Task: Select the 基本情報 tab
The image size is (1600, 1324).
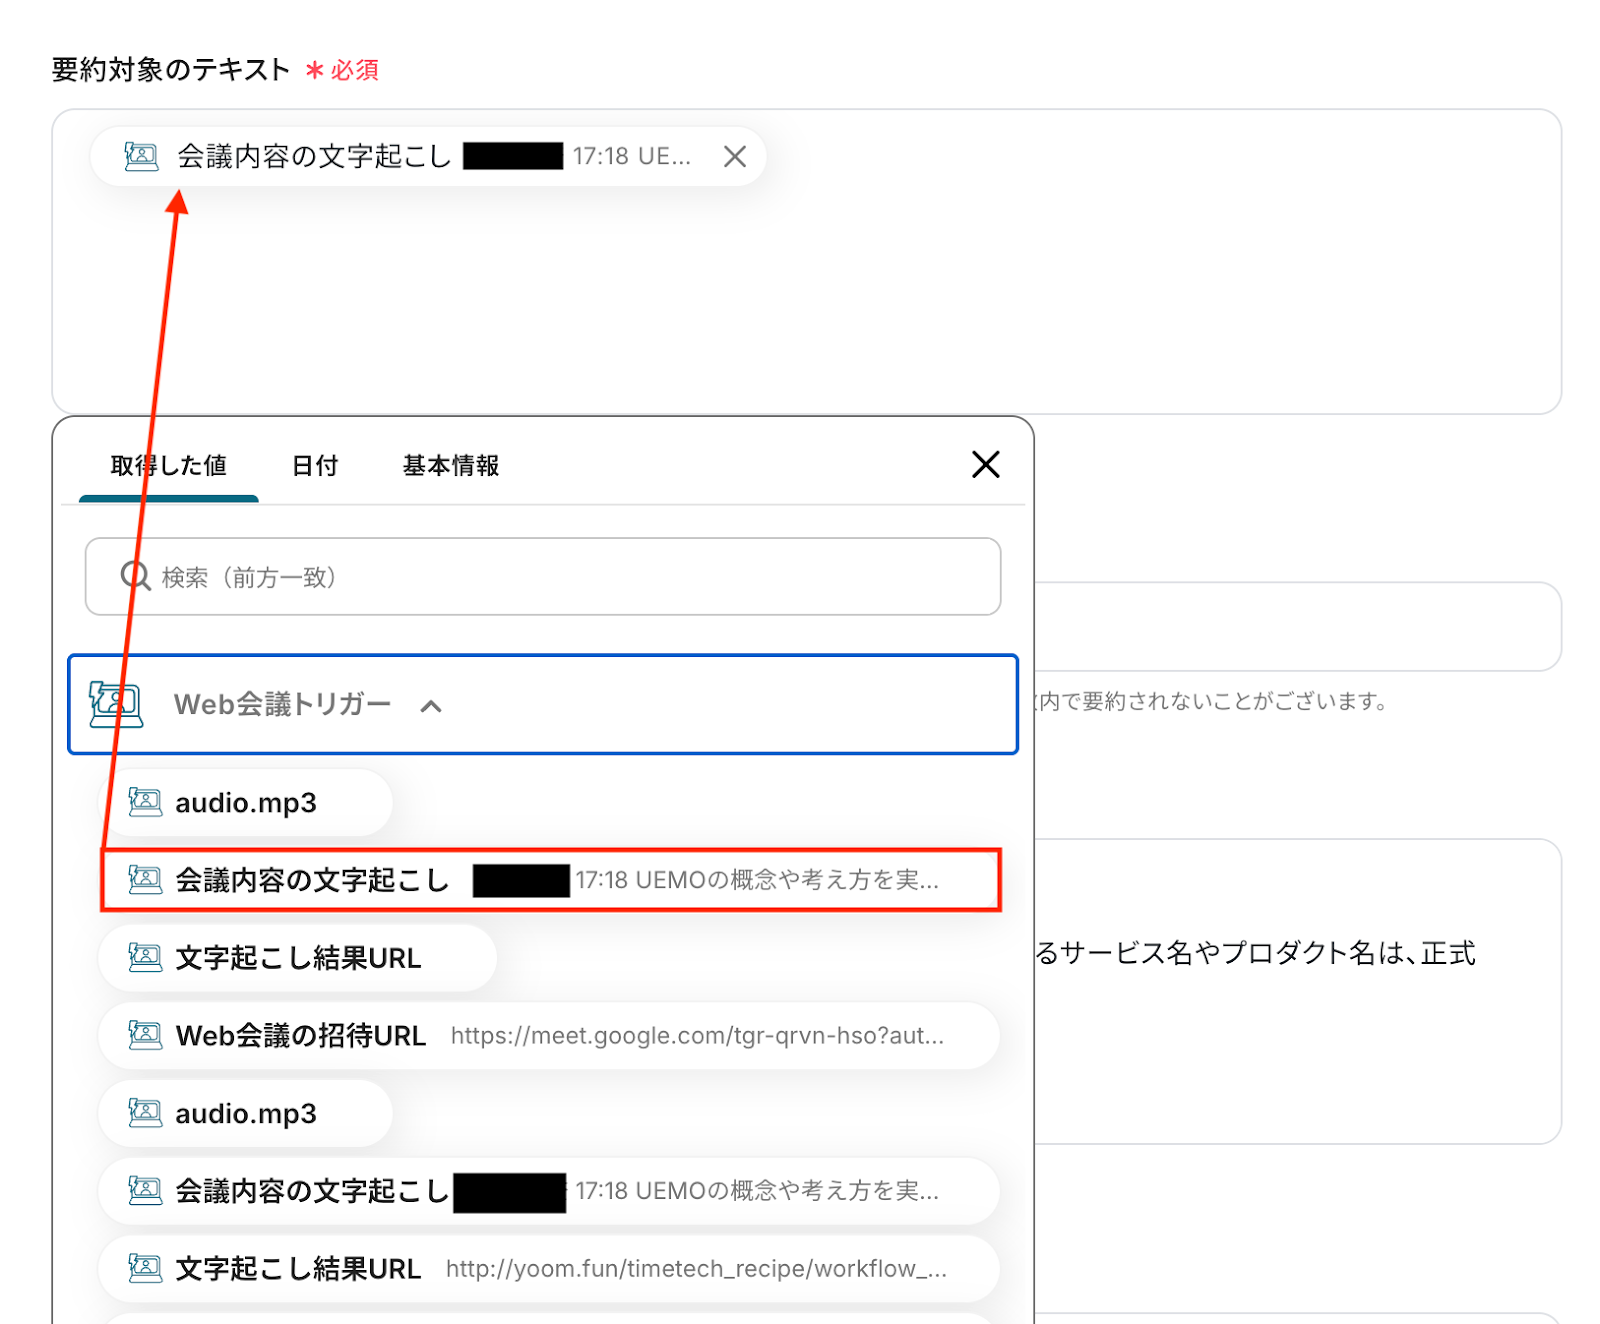Action: (450, 466)
